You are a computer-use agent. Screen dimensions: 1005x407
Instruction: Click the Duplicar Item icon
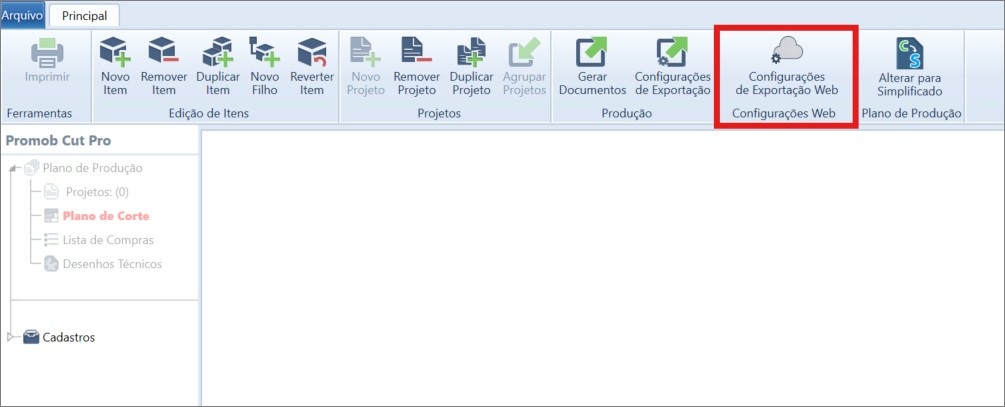click(x=218, y=53)
